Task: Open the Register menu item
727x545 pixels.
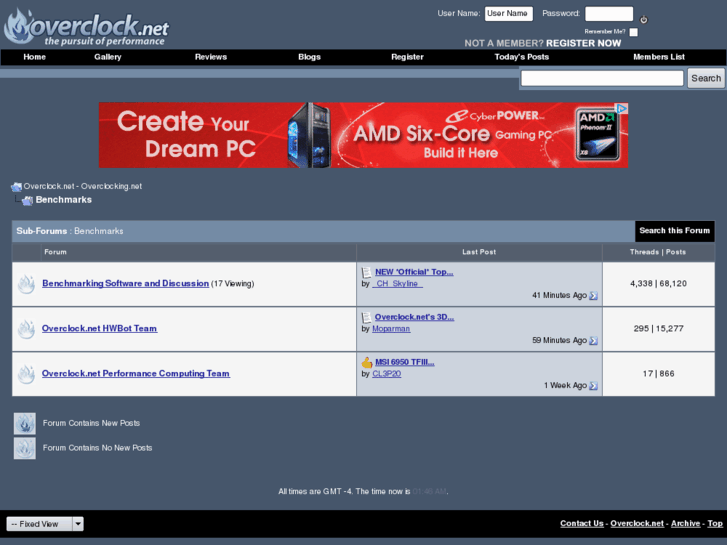Action: tap(408, 57)
